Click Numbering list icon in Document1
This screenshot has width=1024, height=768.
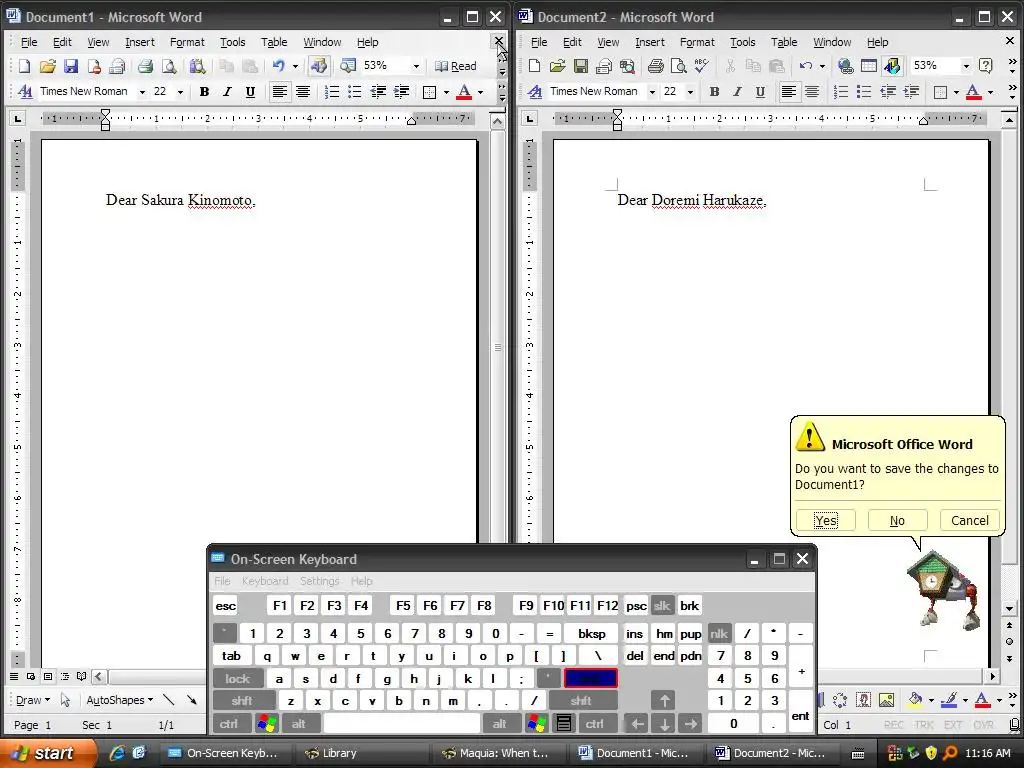click(332, 91)
